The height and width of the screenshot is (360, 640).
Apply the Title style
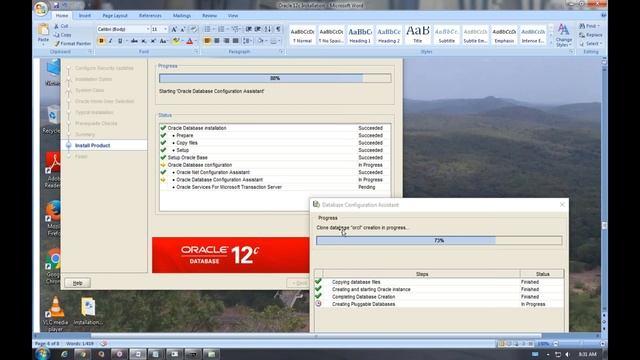pos(418,35)
